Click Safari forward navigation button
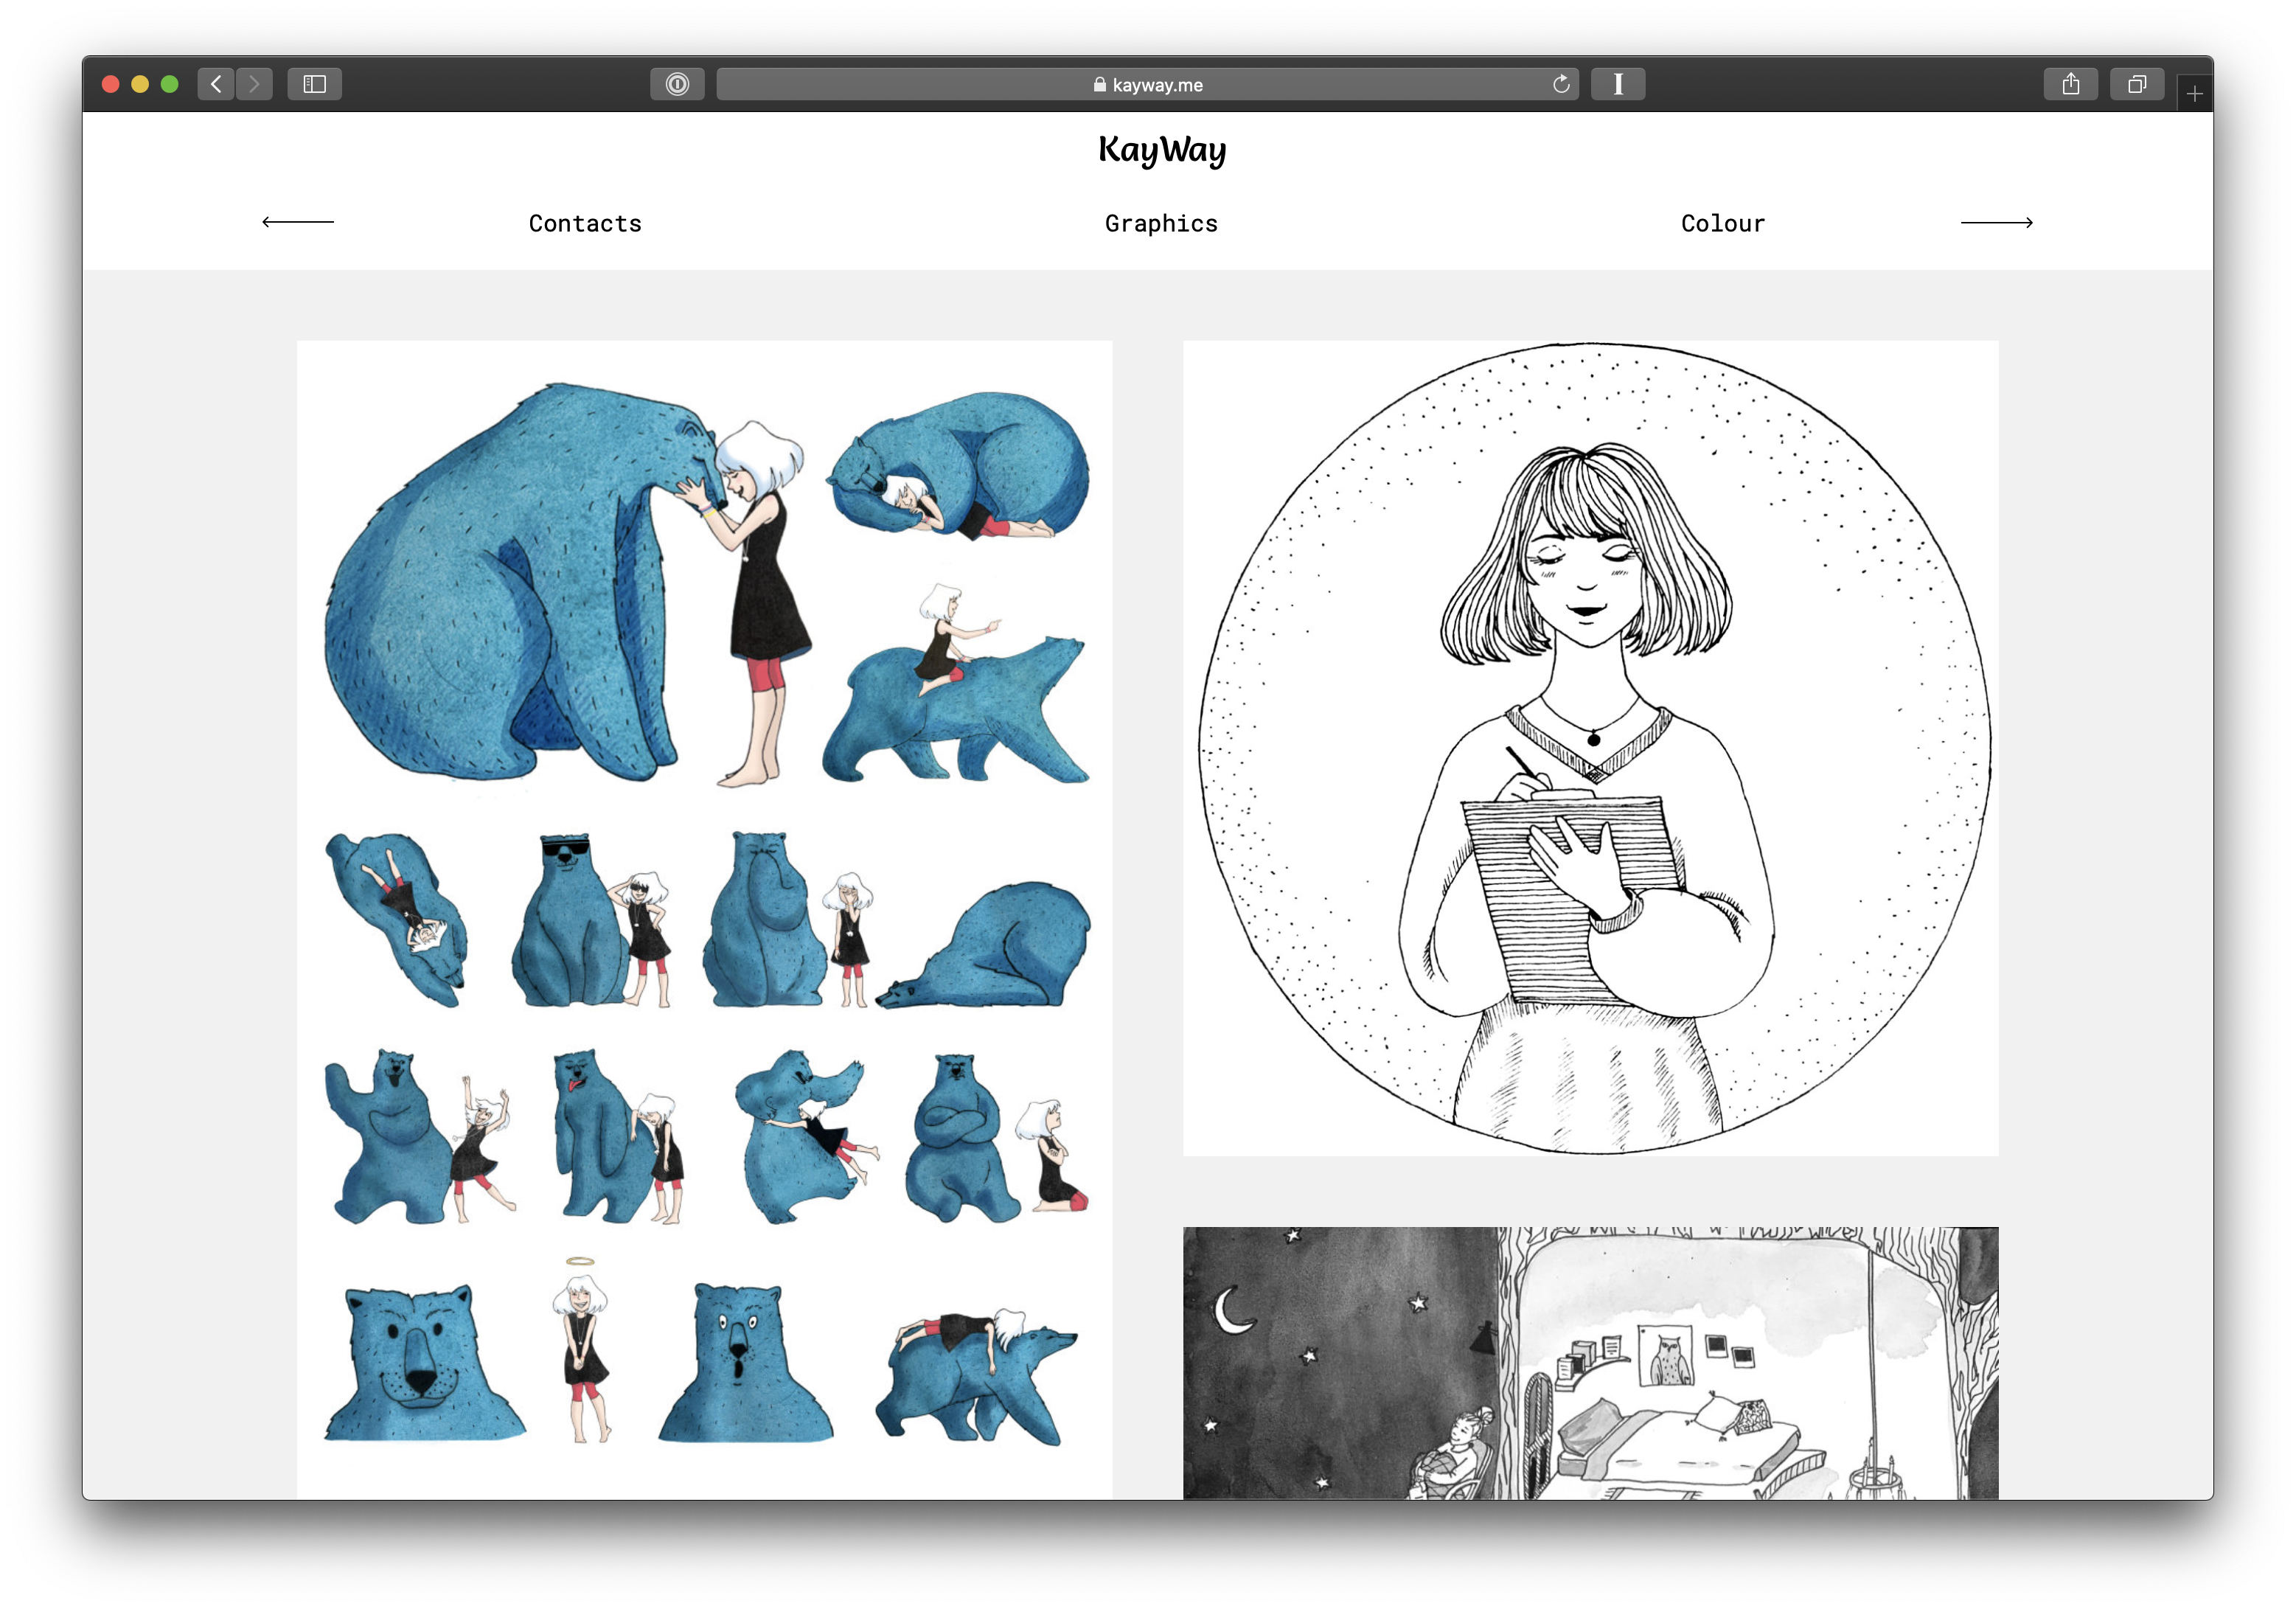Screen dimensions: 2296x1609 point(254,84)
